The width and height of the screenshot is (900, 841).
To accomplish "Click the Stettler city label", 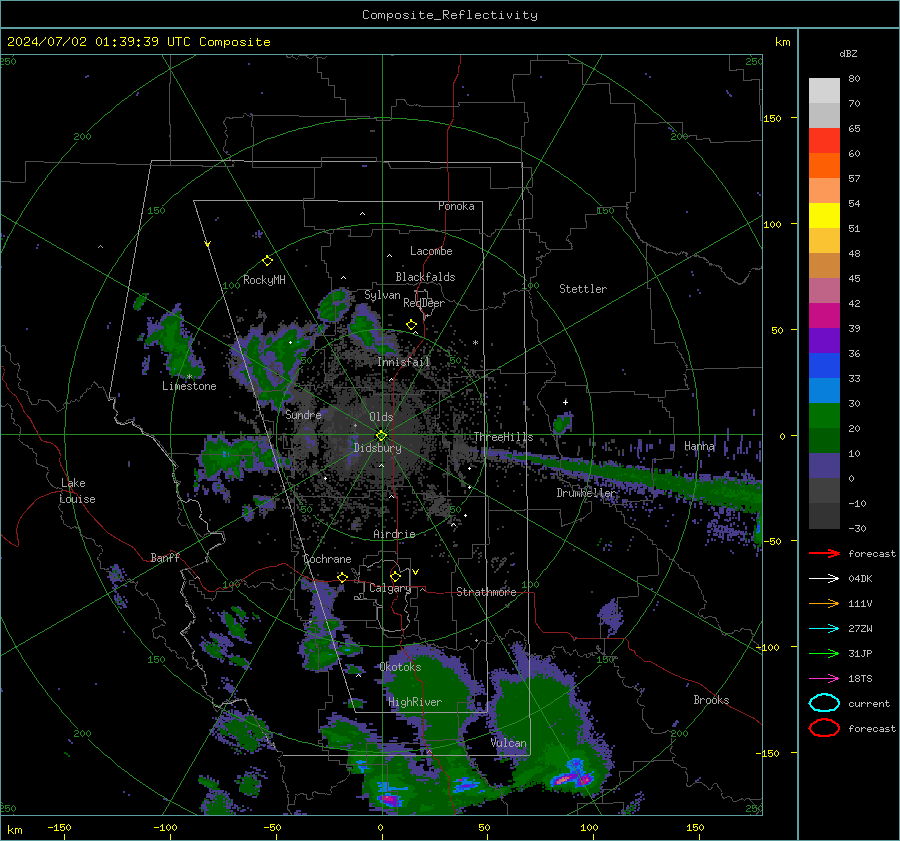I will pos(583,289).
